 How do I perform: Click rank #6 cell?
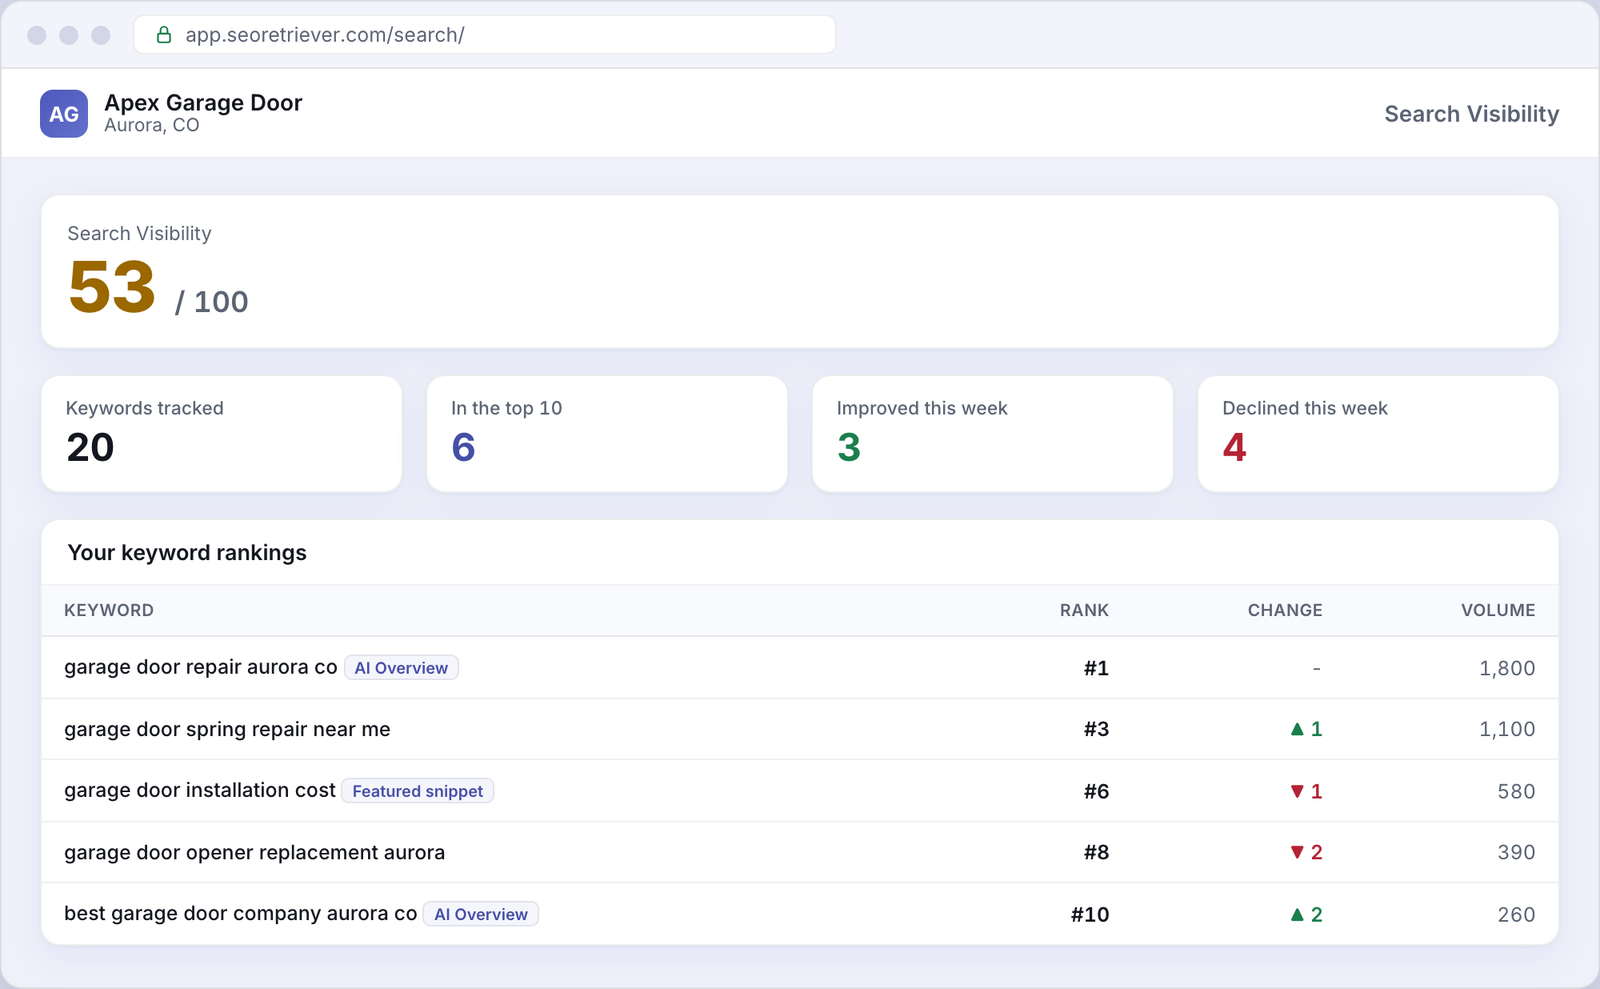(1096, 791)
